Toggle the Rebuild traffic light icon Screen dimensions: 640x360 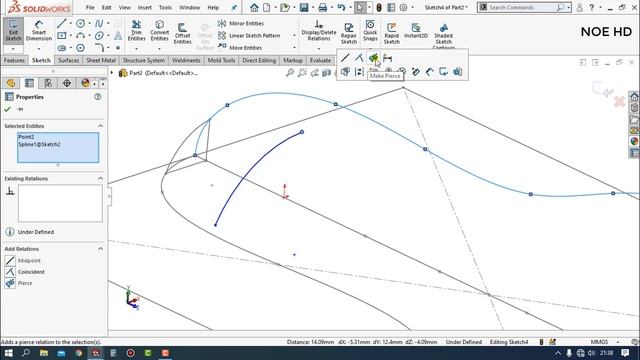tap(379, 7)
